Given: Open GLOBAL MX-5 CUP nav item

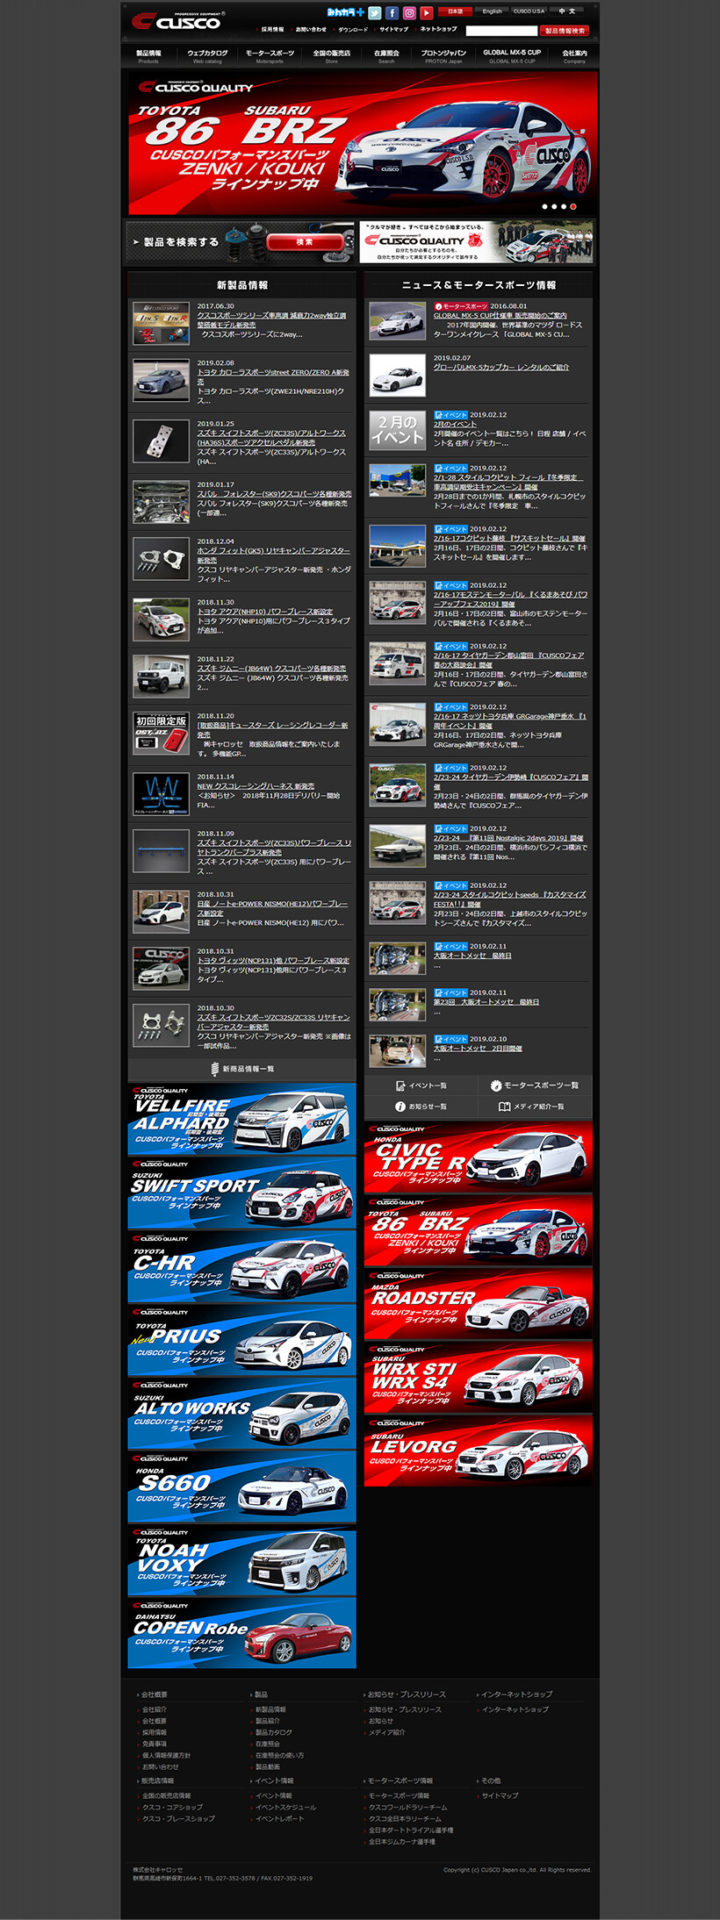Looking at the screenshot, I should coord(512,56).
